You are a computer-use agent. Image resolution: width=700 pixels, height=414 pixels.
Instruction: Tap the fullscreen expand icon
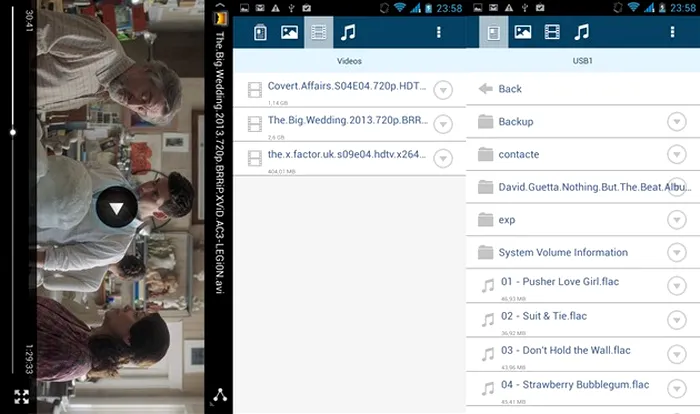click(x=21, y=397)
